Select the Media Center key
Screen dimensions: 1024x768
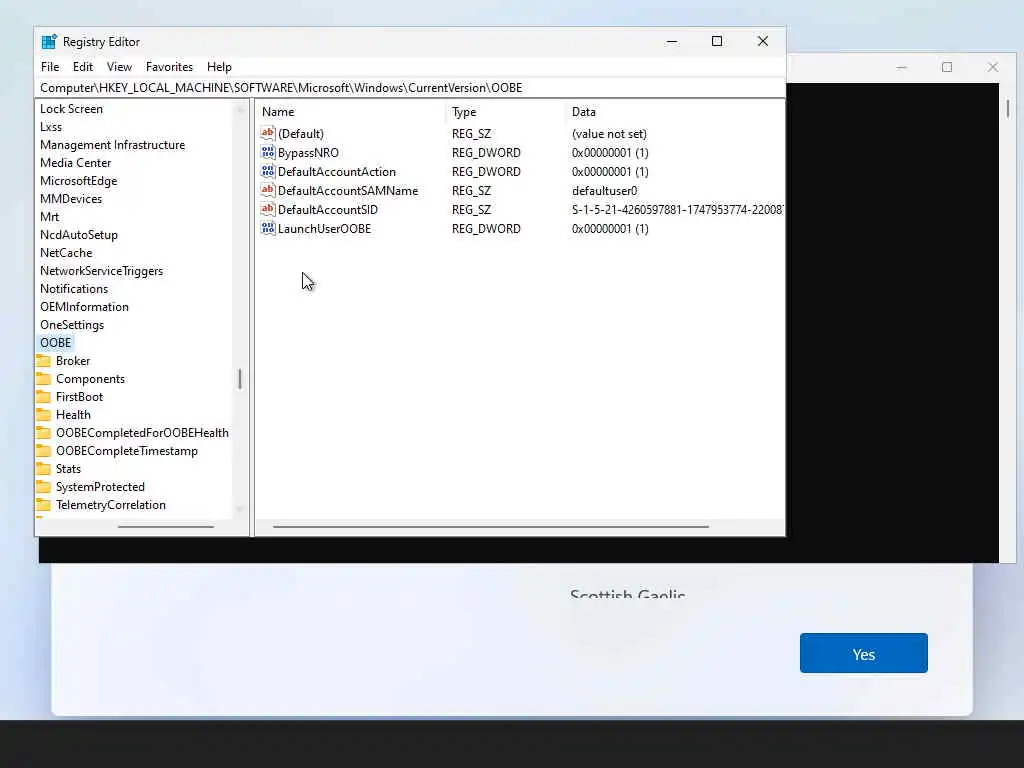[75, 163]
